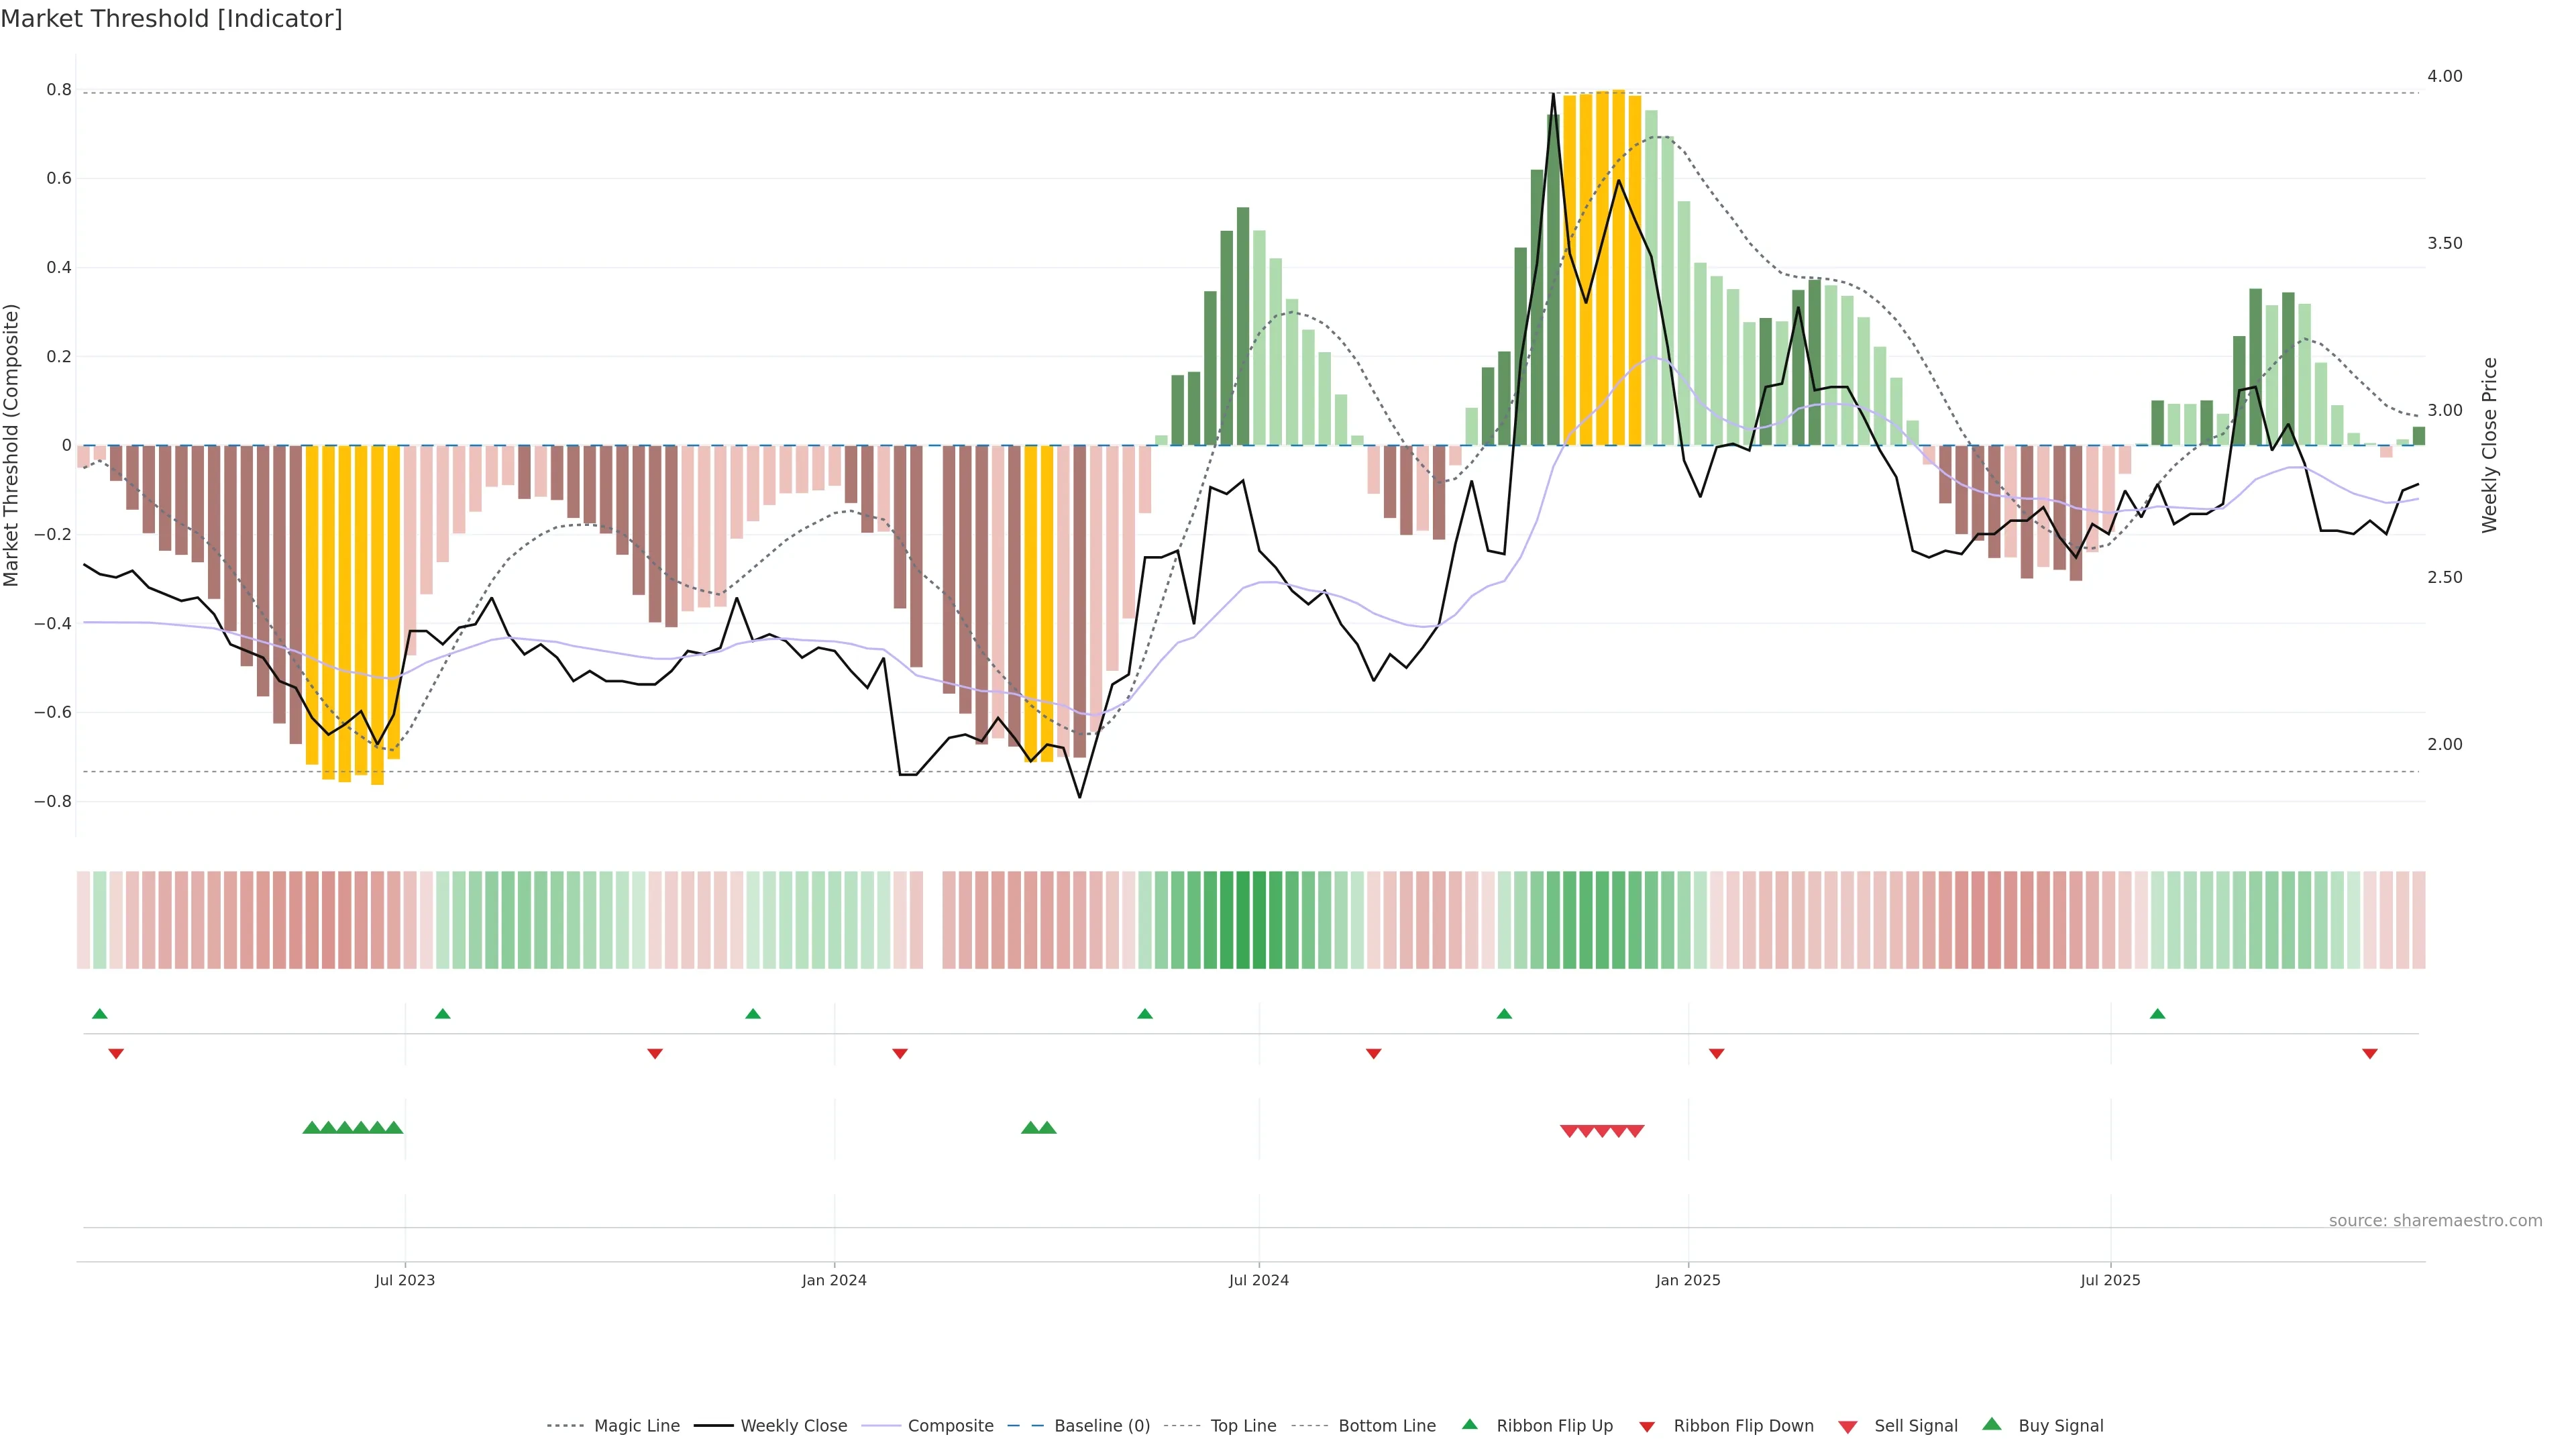
Task: Click first green ribbon flip up marker
Action: coord(99,1014)
